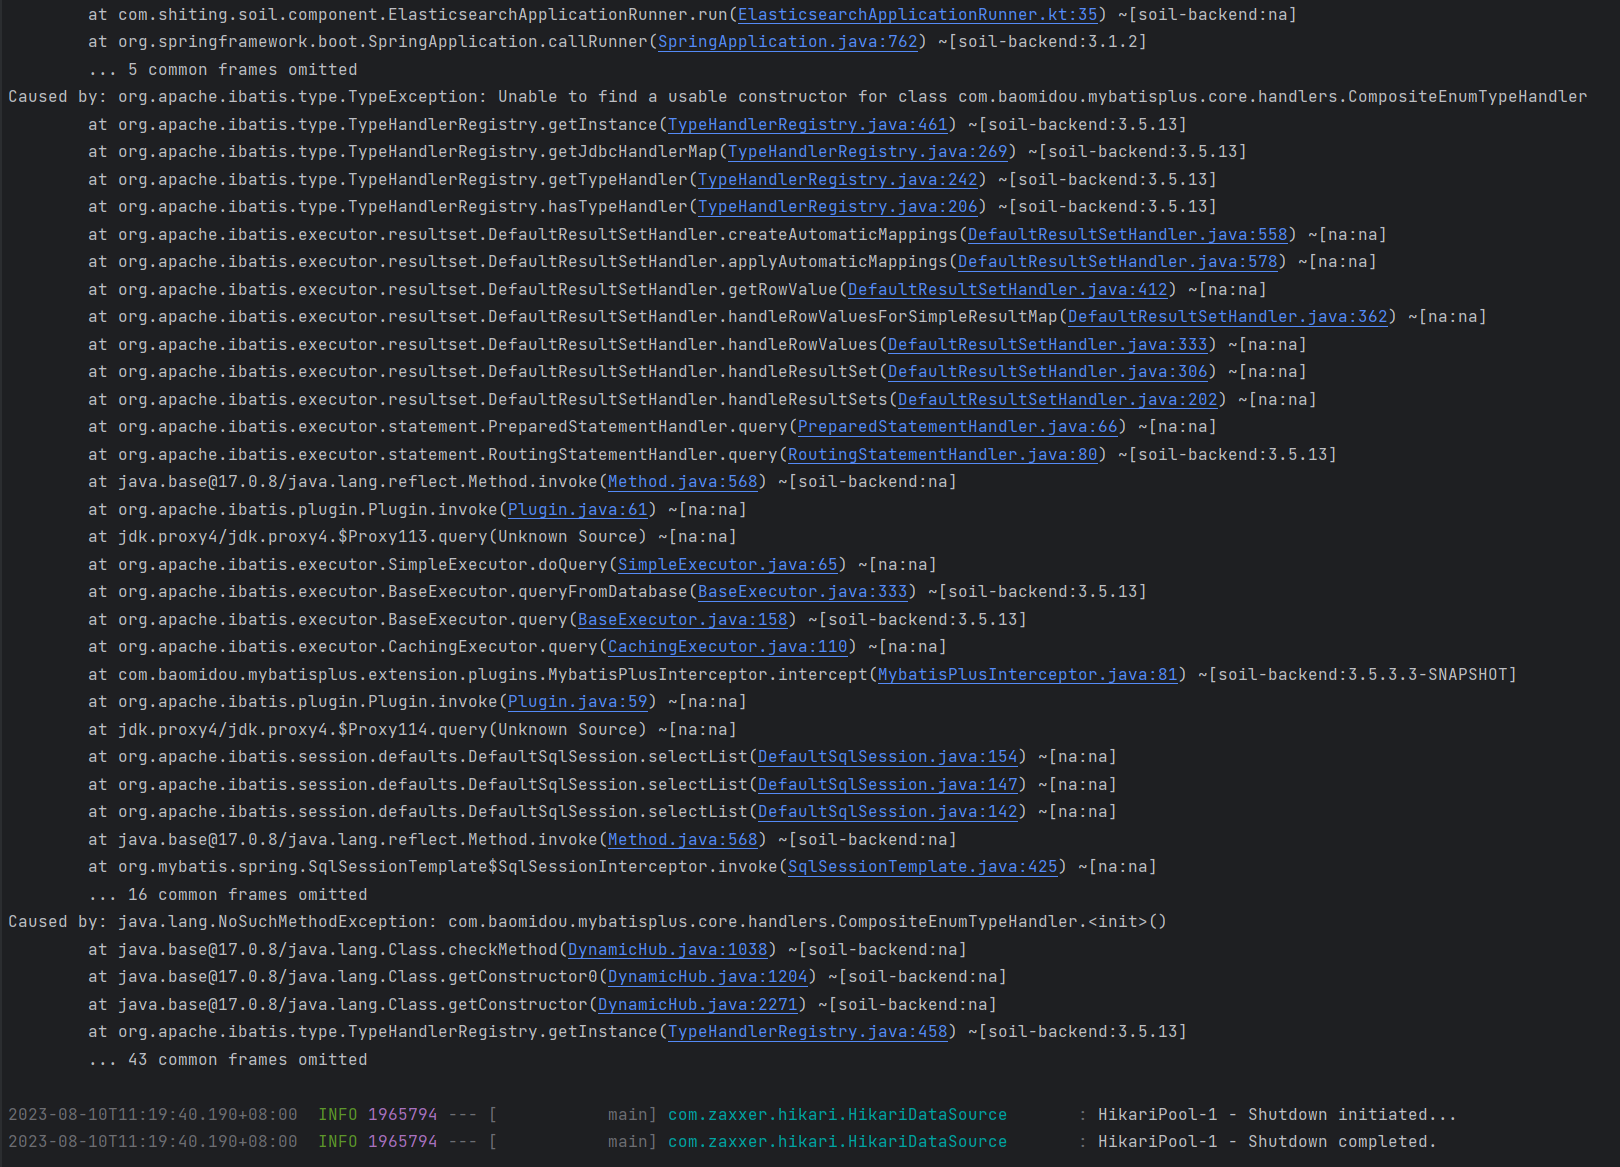Click DefaultResultSetHandler.java:412 in getRowValue frame
The width and height of the screenshot is (1620, 1167).
pos(1007,290)
